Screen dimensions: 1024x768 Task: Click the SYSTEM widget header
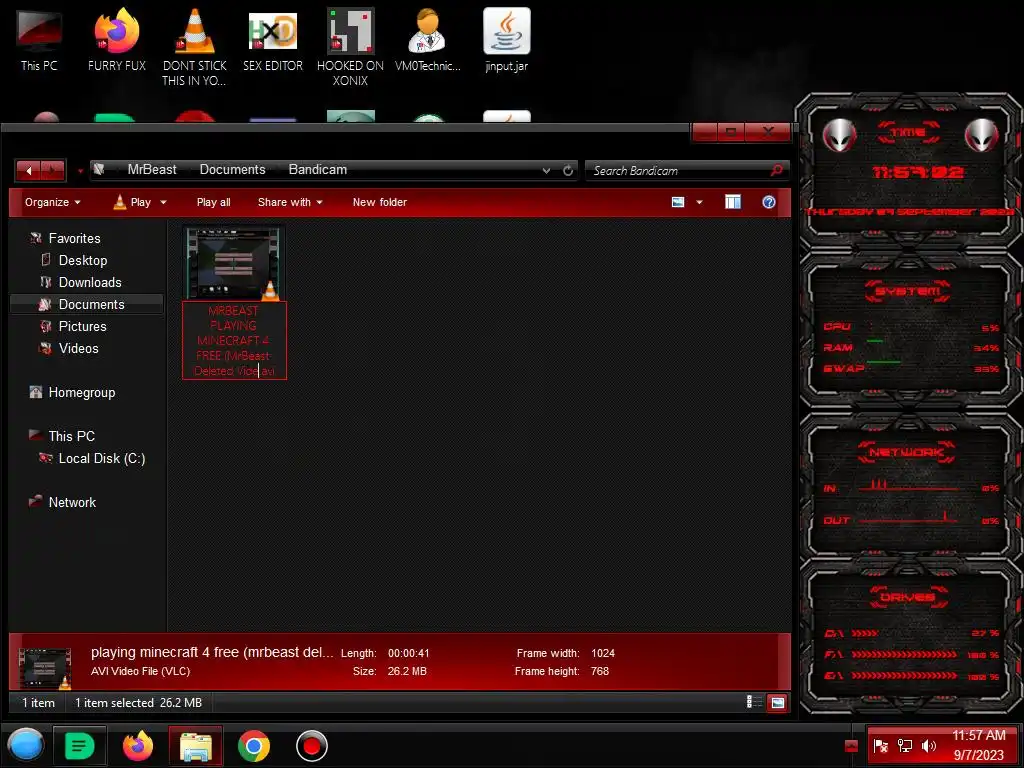pos(908,291)
